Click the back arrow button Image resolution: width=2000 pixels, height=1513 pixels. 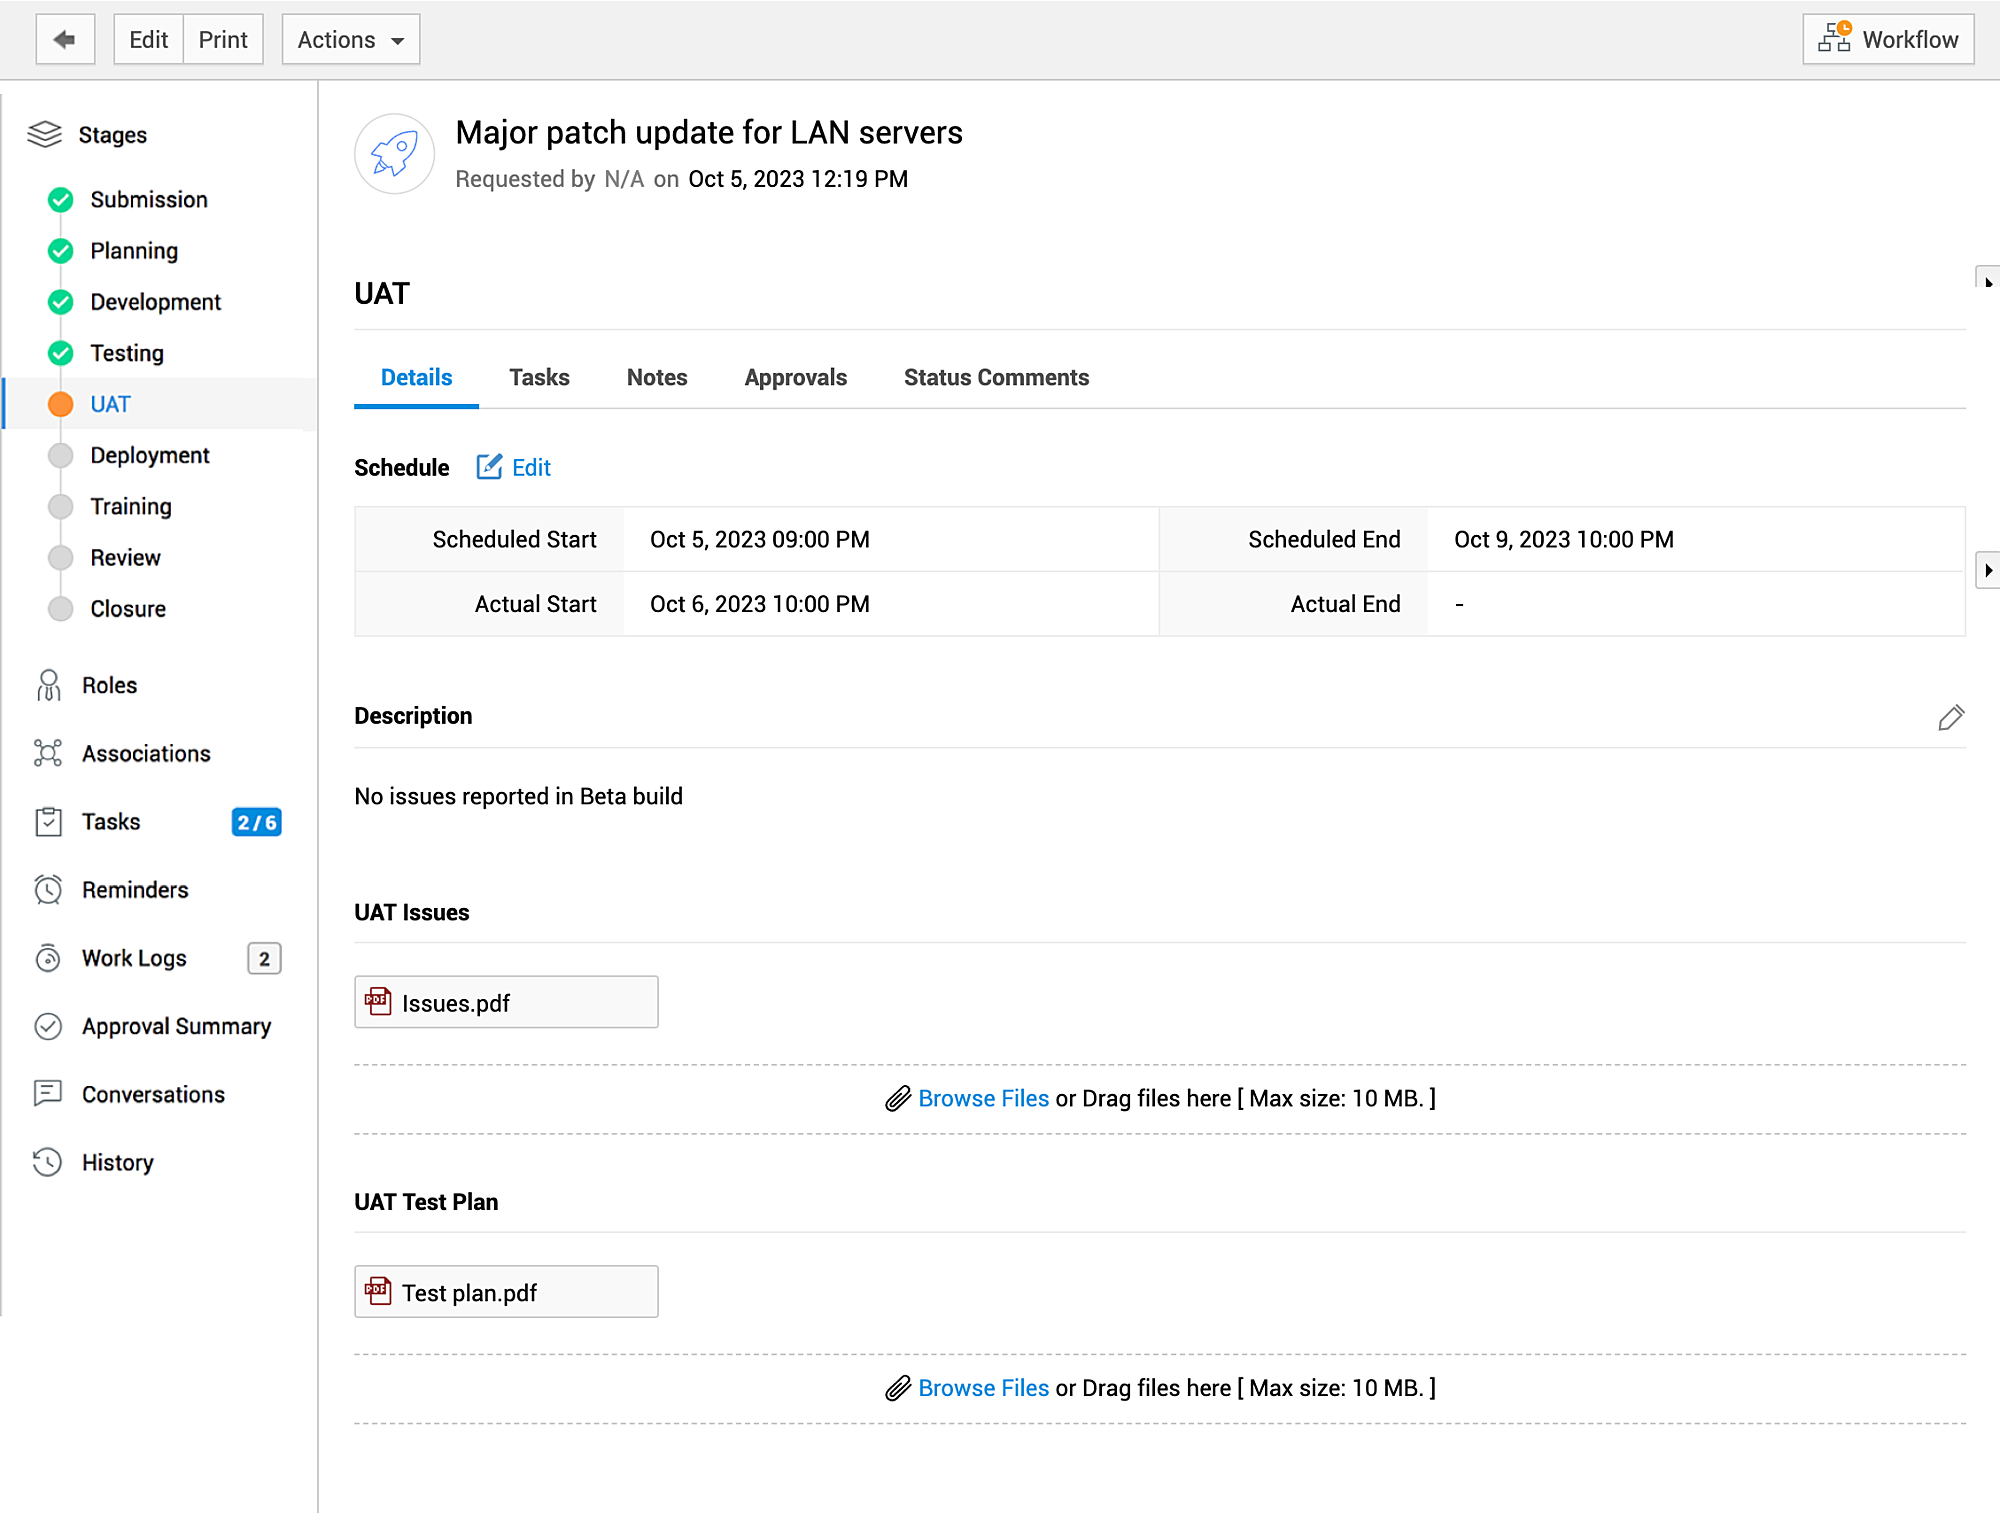(65, 40)
